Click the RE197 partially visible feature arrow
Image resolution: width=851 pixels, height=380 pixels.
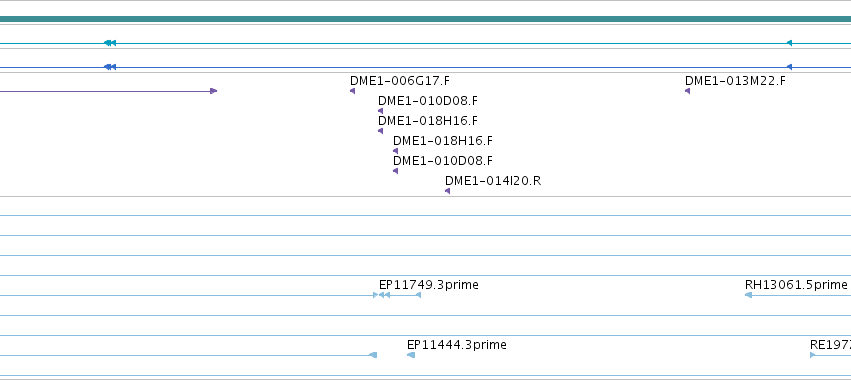click(812, 355)
